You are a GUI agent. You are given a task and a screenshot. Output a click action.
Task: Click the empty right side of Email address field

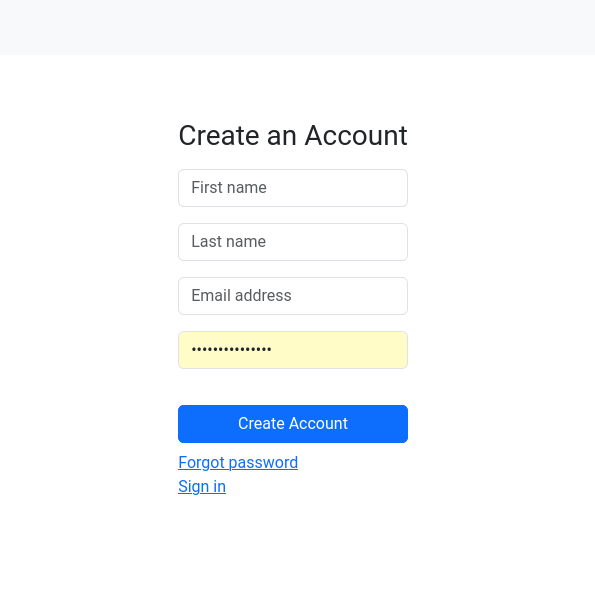(x=349, y=296)
